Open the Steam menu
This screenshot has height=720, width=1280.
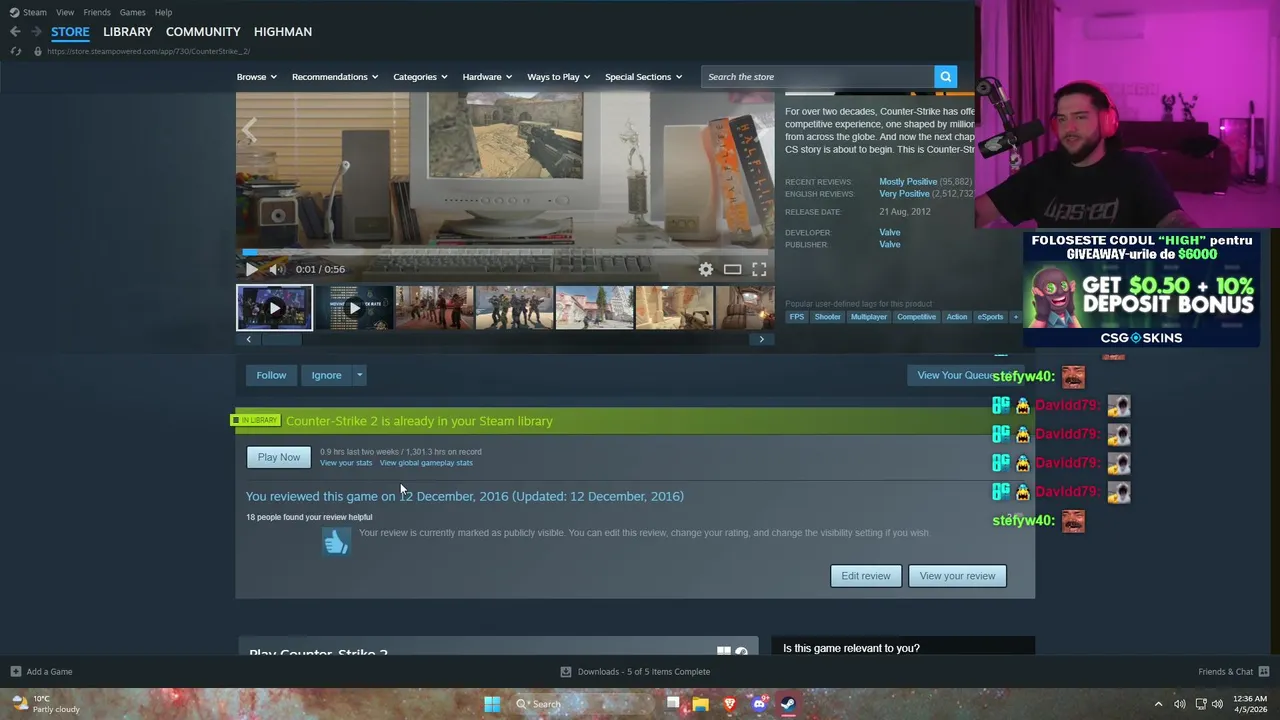coord(35,12)
